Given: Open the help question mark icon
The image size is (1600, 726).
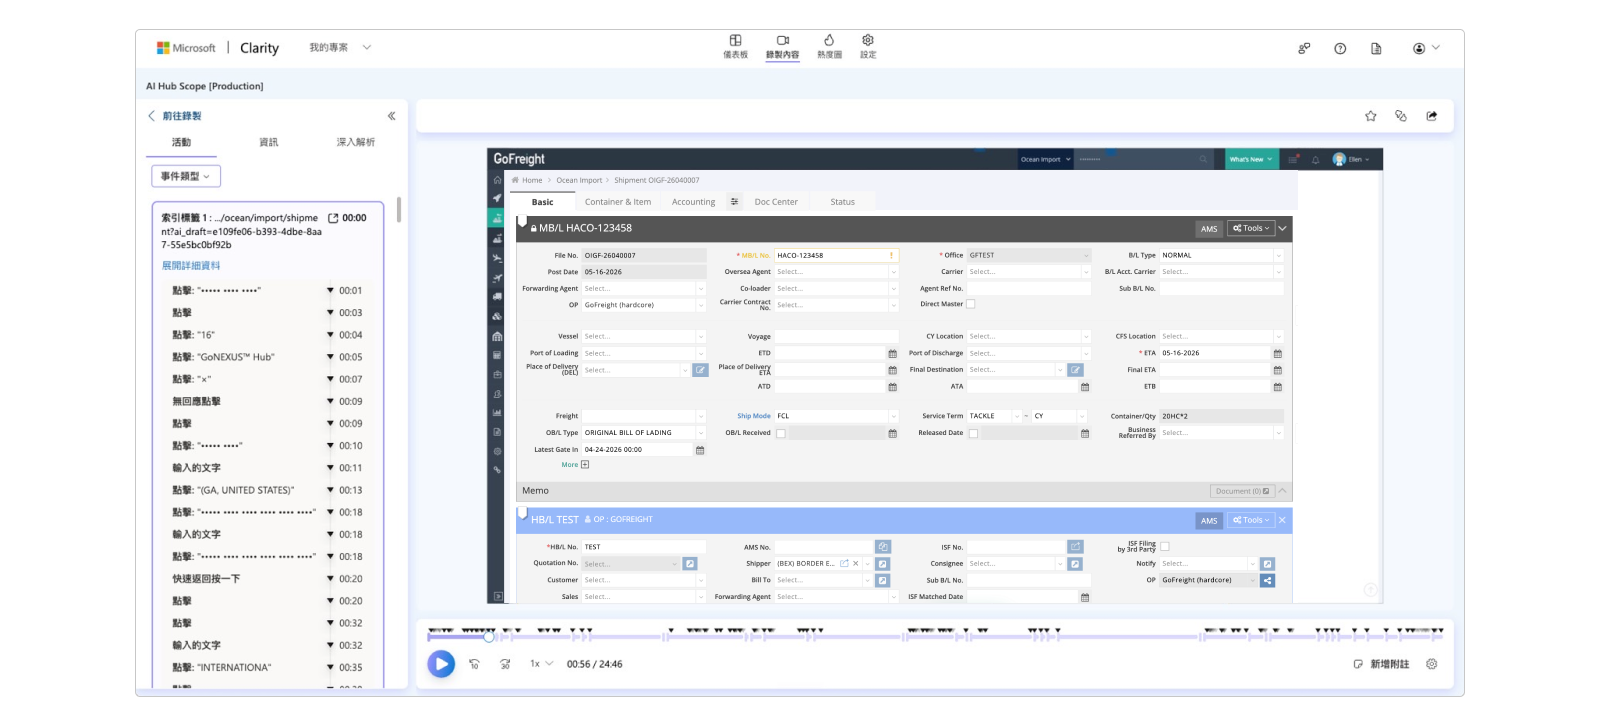Looking at the screenshot, I should point(1340,48).
